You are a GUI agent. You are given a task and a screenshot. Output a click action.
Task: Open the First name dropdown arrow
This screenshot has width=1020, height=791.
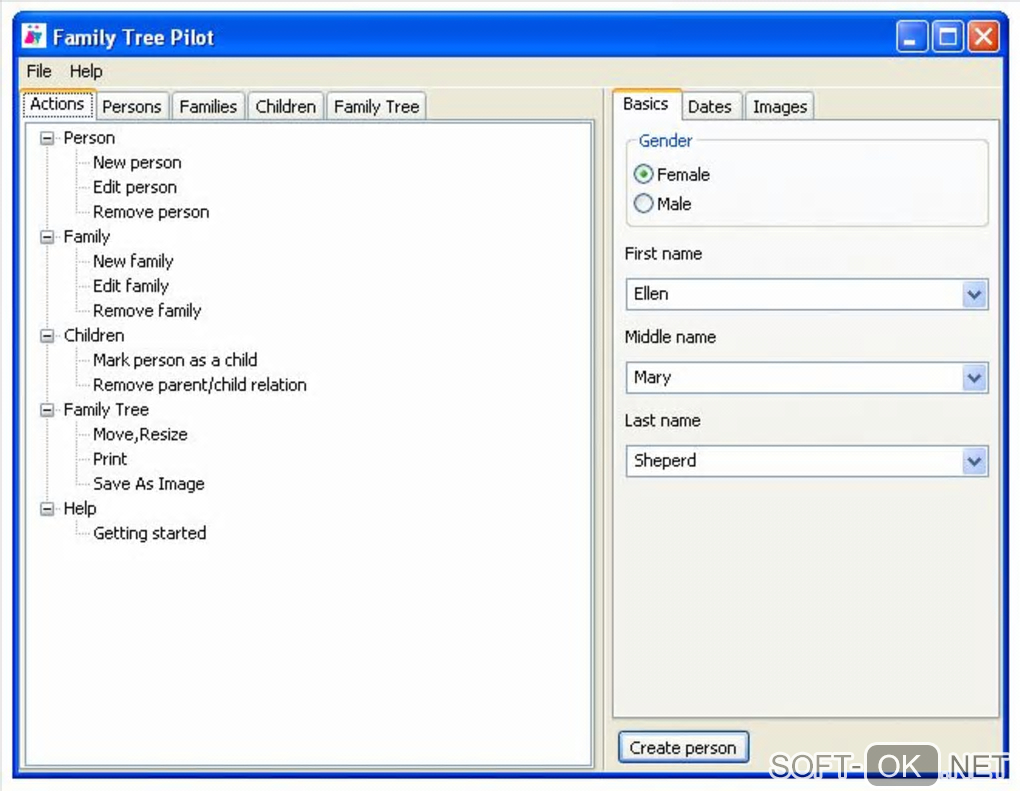[x=974, y=295]
